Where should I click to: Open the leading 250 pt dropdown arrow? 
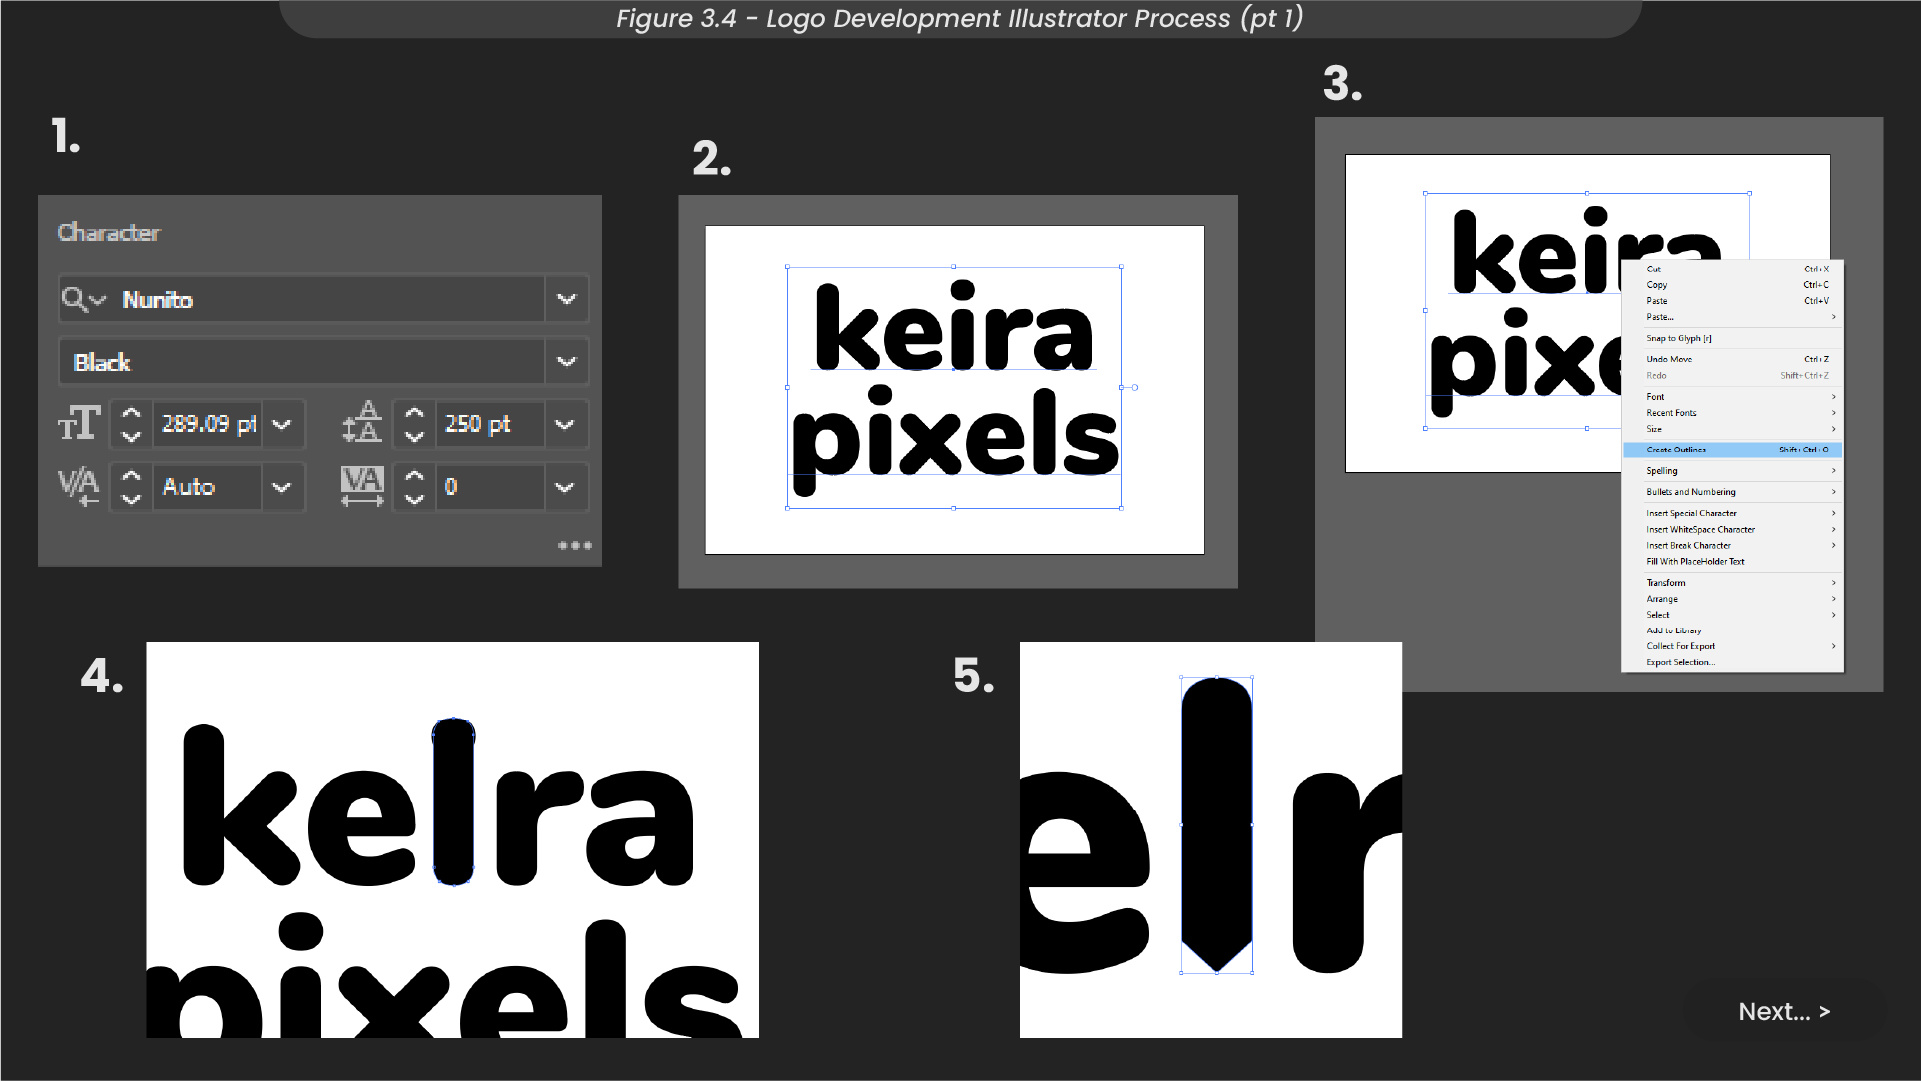pos(565,424)
